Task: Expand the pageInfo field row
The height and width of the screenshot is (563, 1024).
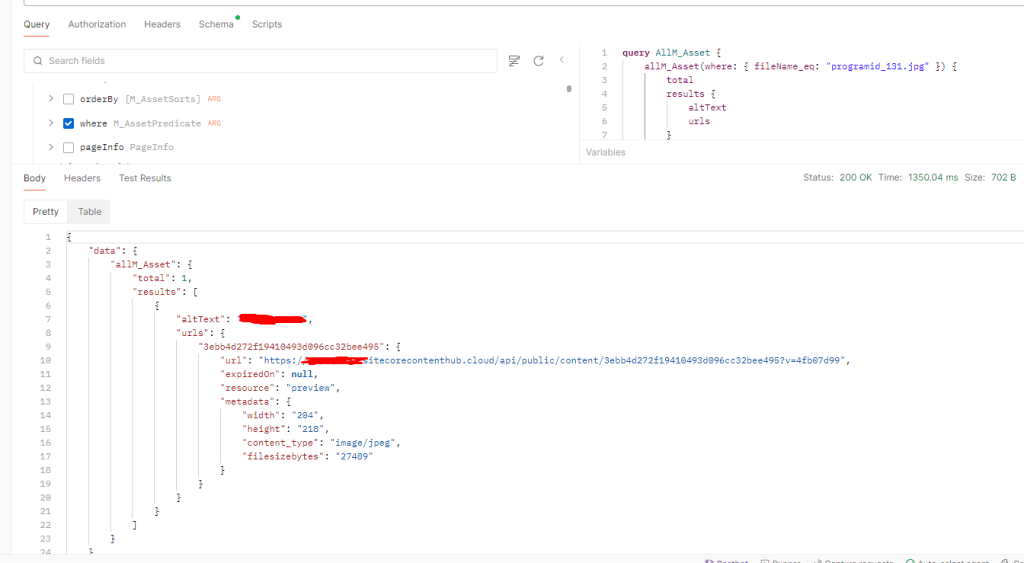Action: [x=51, y=147]
